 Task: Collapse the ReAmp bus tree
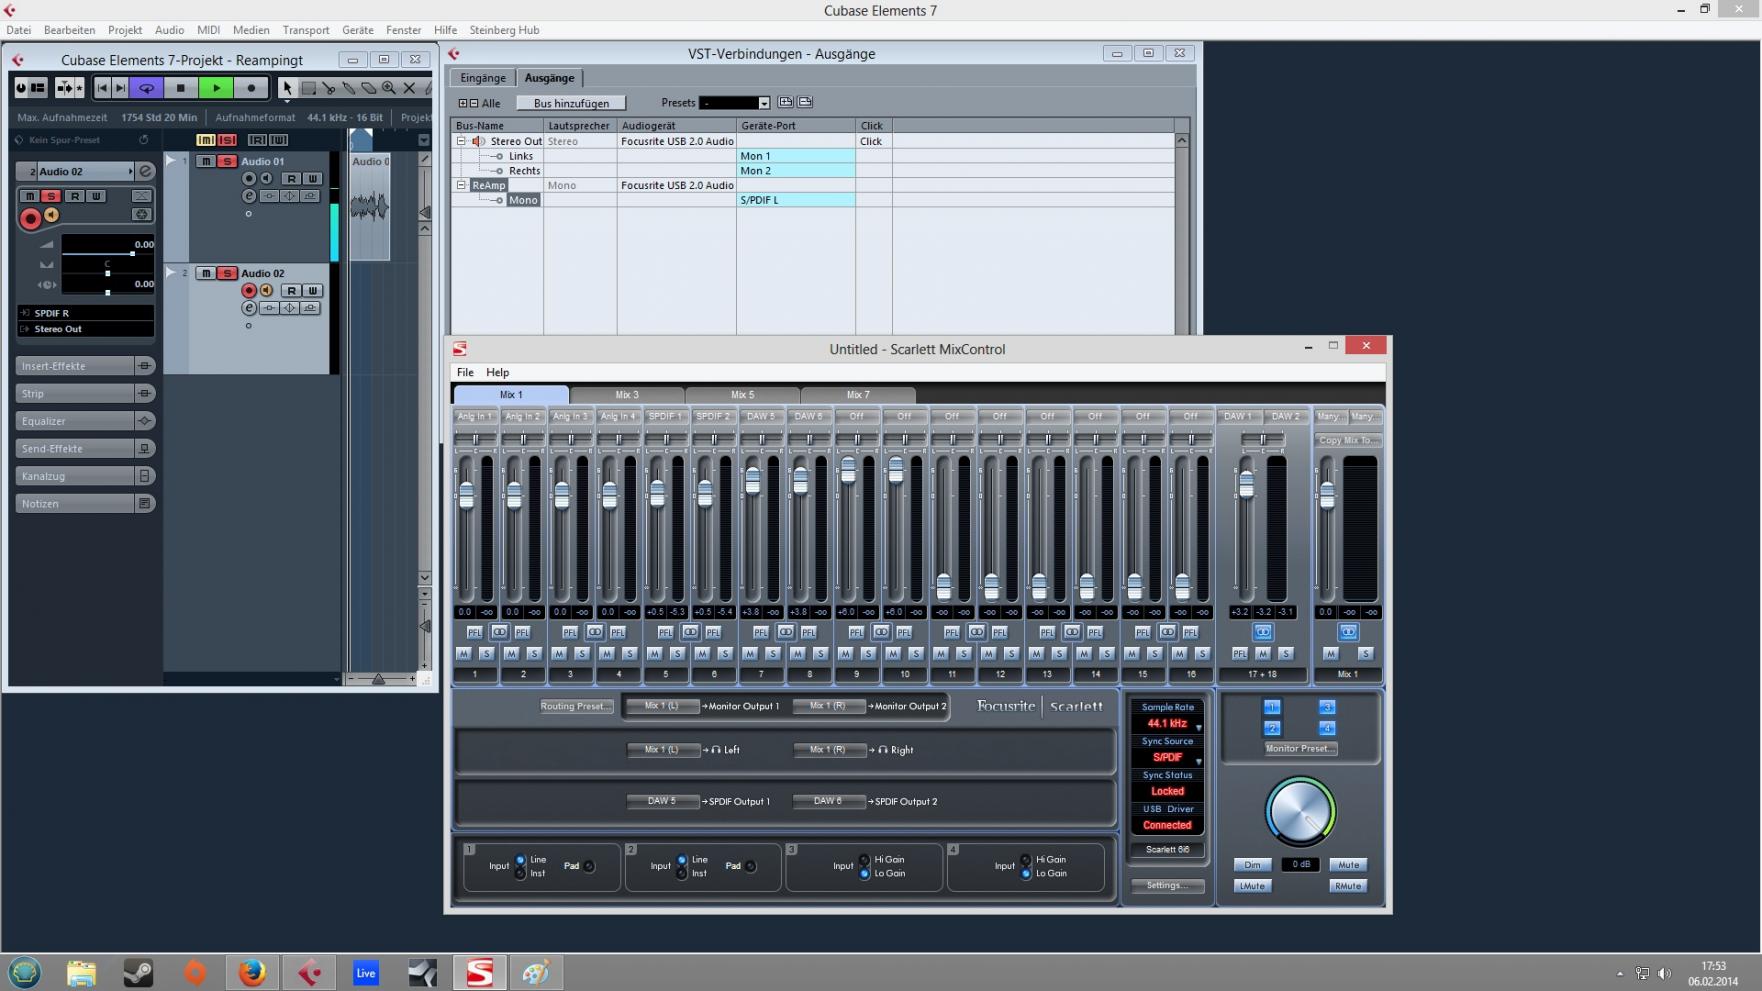tap(462, 185)
